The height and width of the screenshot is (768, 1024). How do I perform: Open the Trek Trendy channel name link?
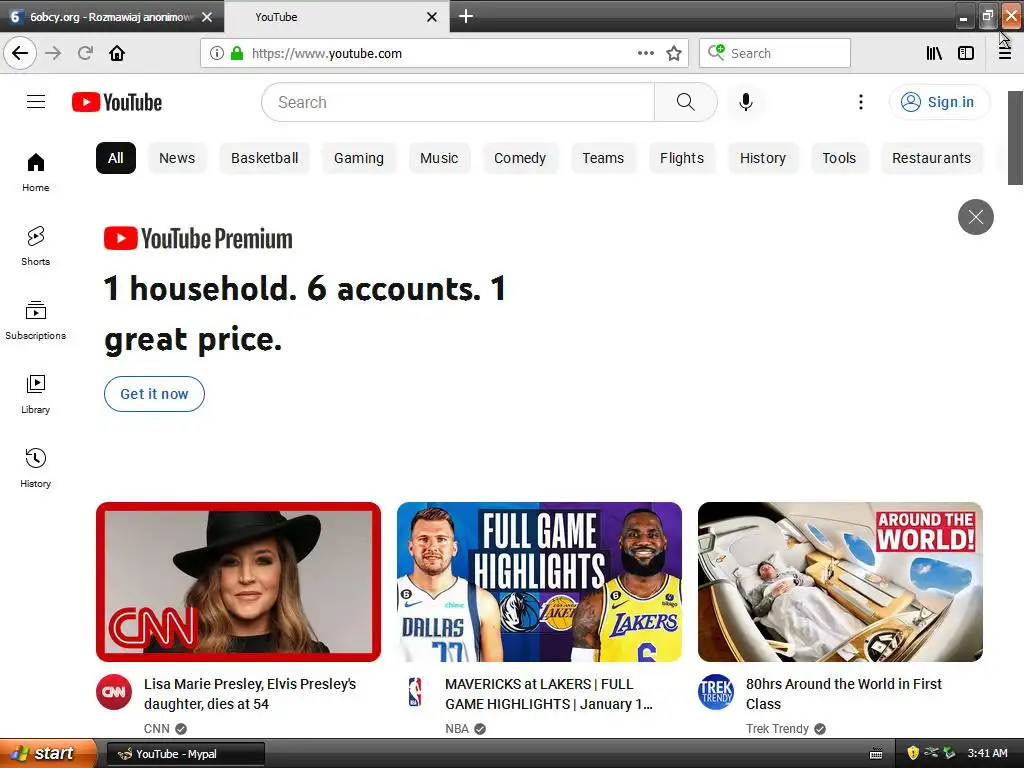pyautogui.click(x=777, y=728)
